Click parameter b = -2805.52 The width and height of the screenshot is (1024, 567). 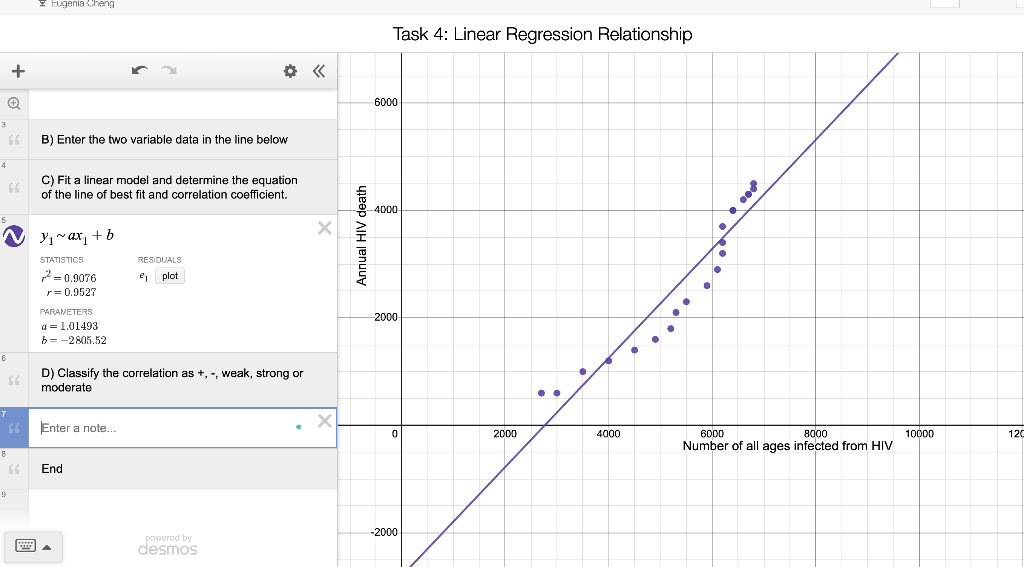coord(73,340)
